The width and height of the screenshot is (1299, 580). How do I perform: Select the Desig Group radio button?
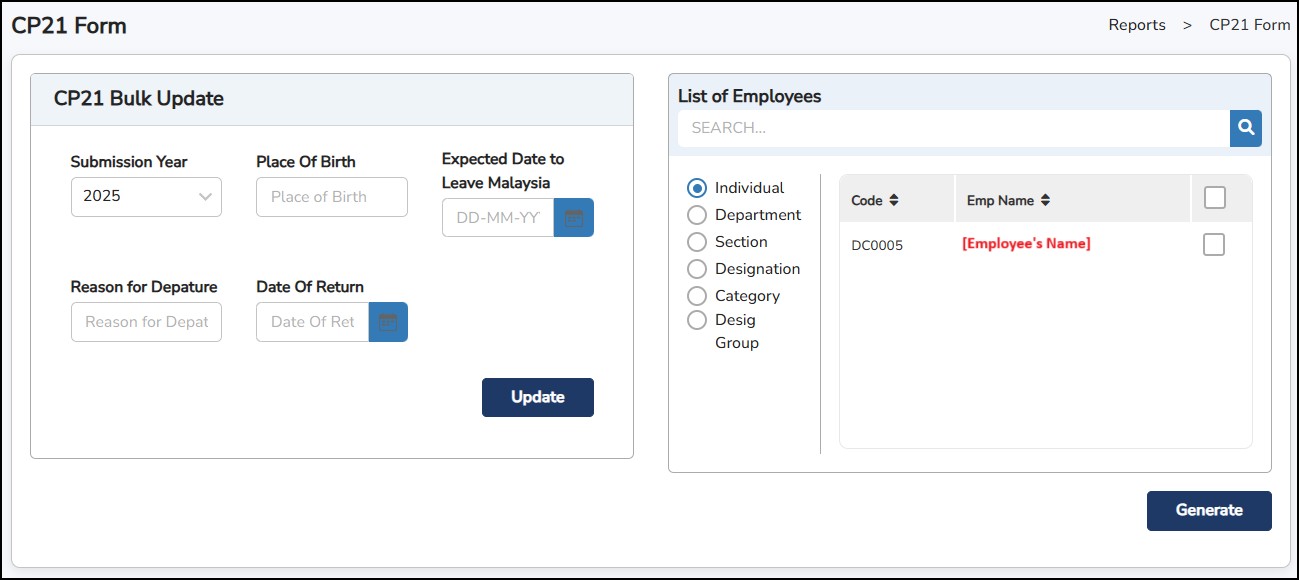coord(697,320)
